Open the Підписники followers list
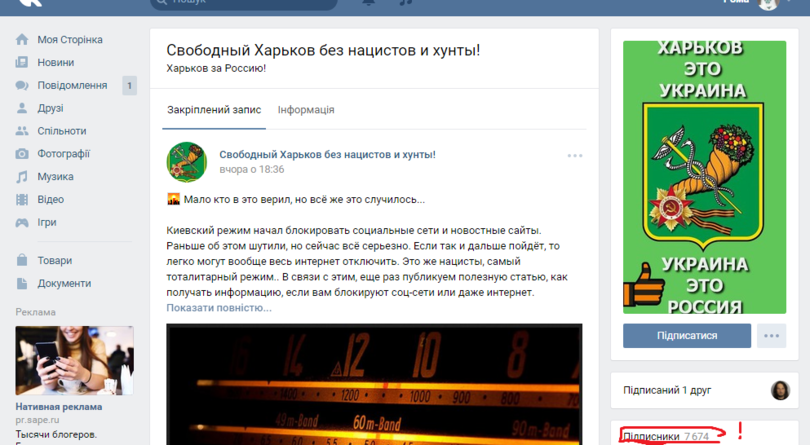The image size is (810, 445). point(651,437)
